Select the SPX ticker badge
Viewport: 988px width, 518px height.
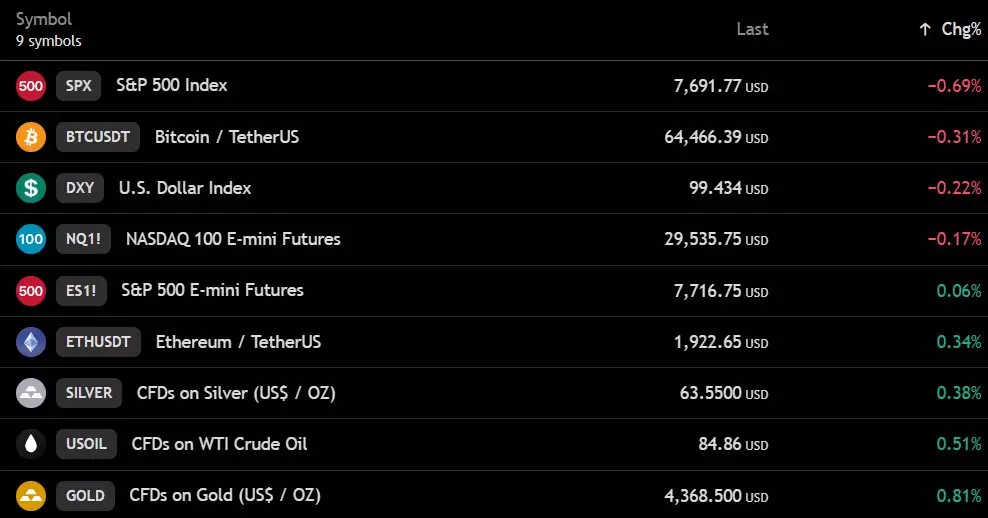pos(78,86)
